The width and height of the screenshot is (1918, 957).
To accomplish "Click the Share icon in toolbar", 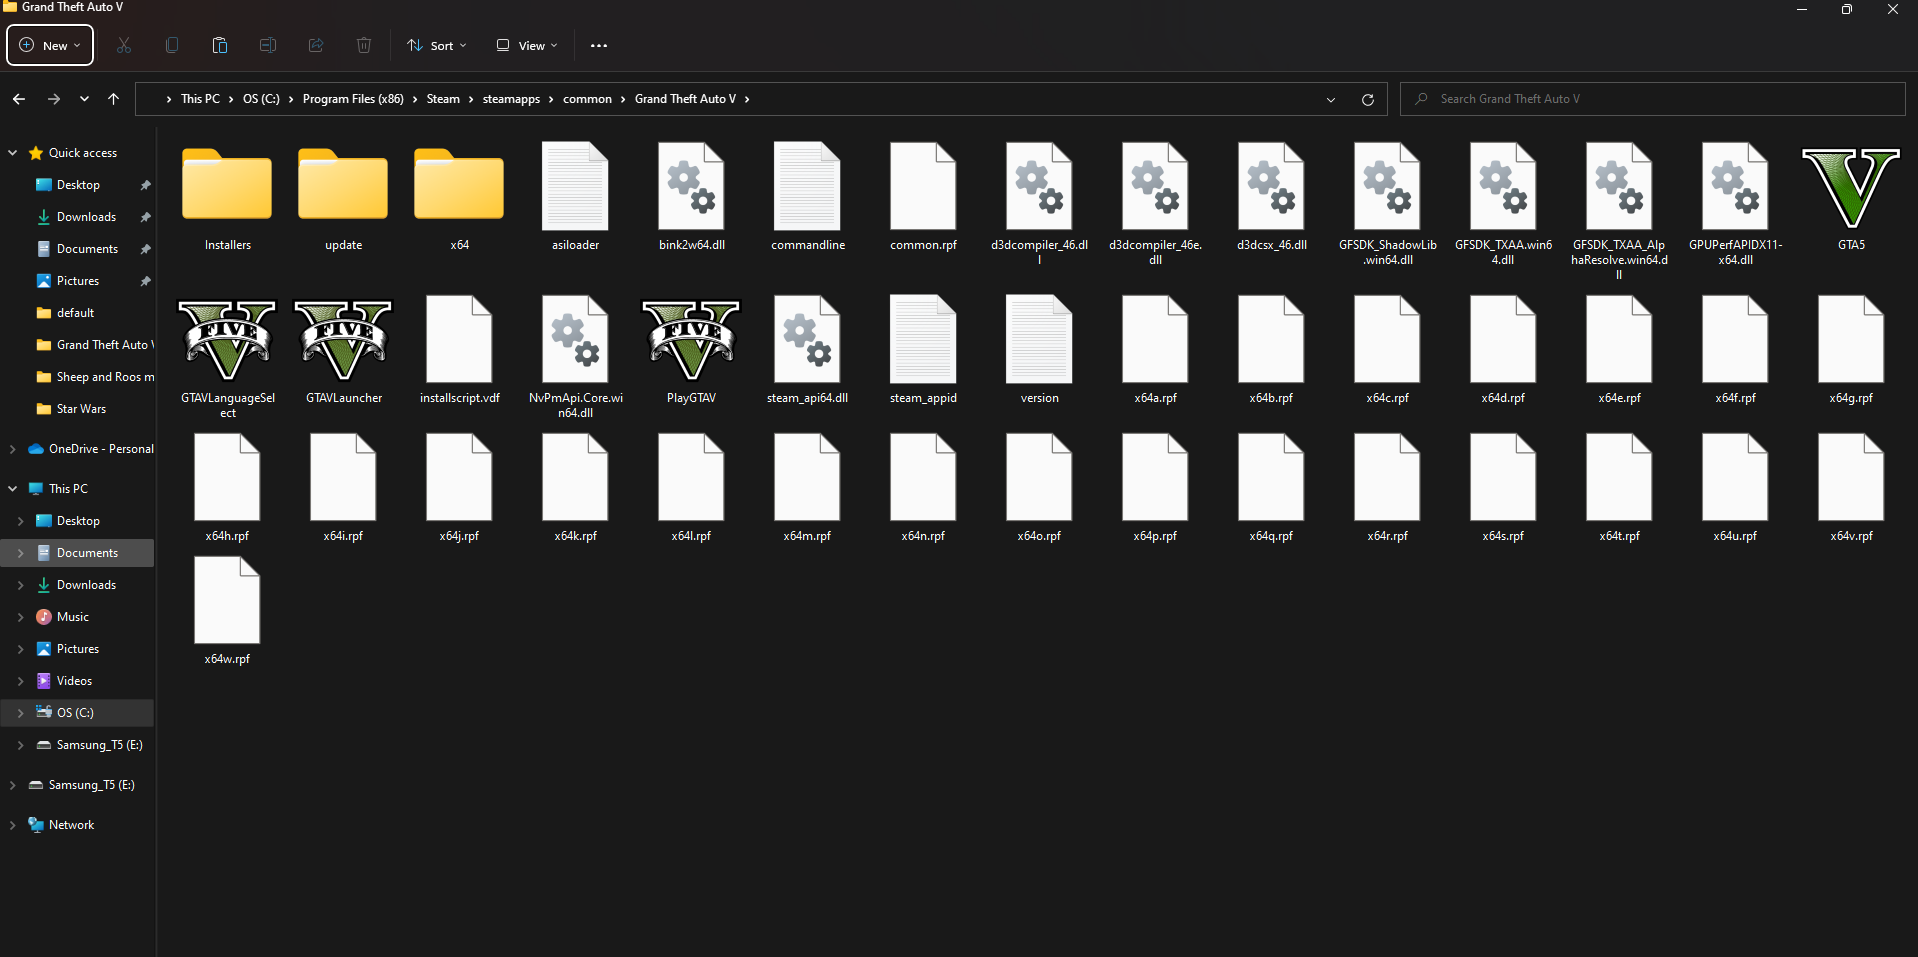I will 316,45.
